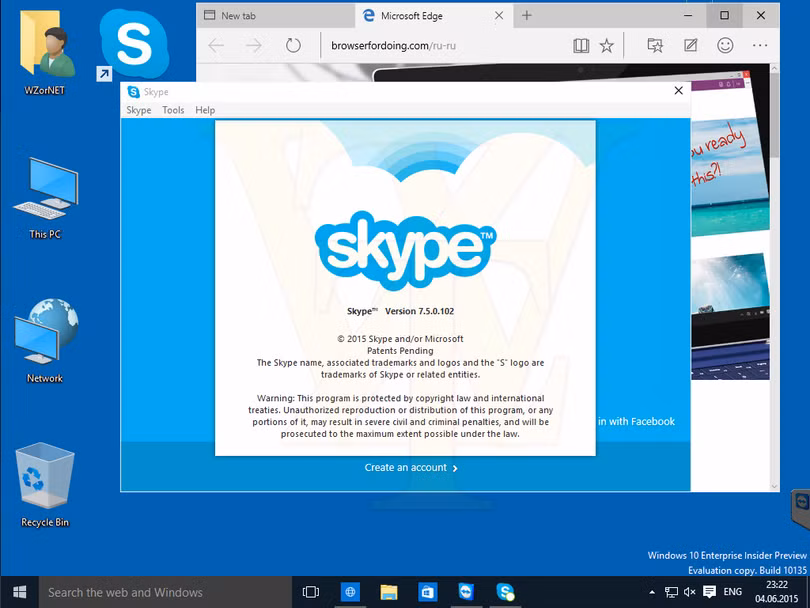Open the Help menu in Skype
This screenshot has width=810, height=608.
[205, 110]
